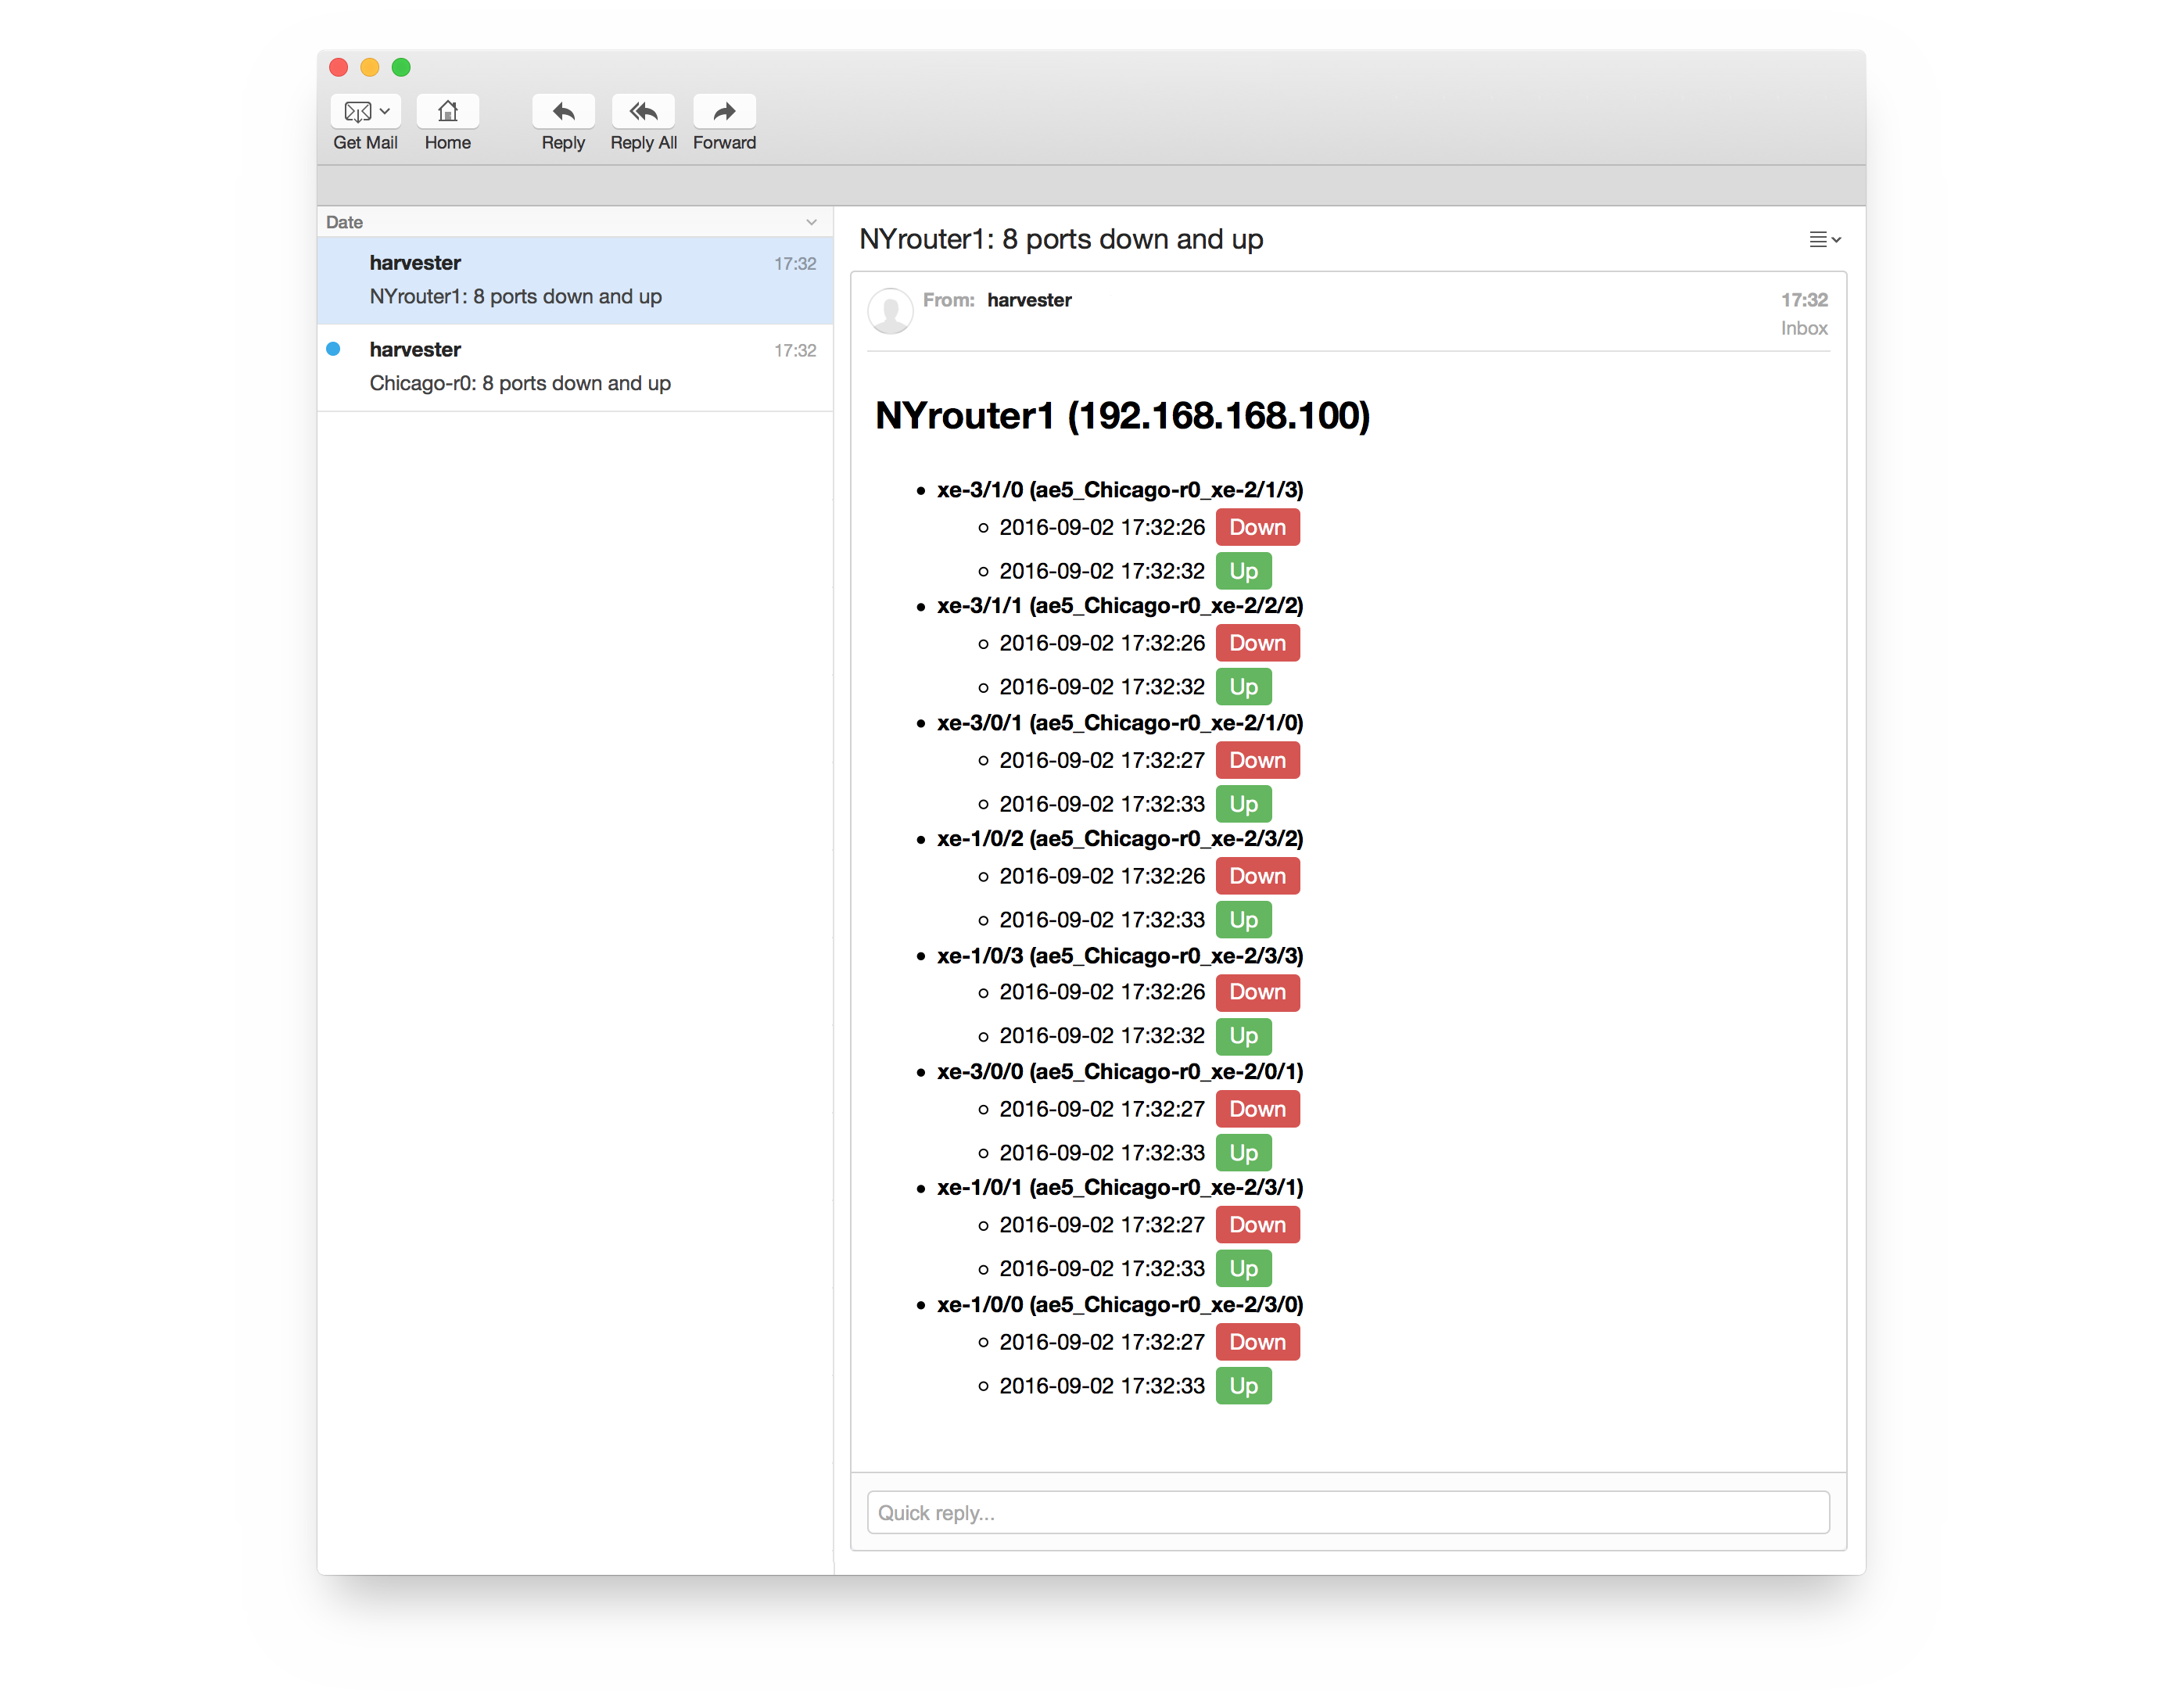Select NYrouter1 email in message list
This screenshot has width=2184, height=1700.
pos(575,280)
